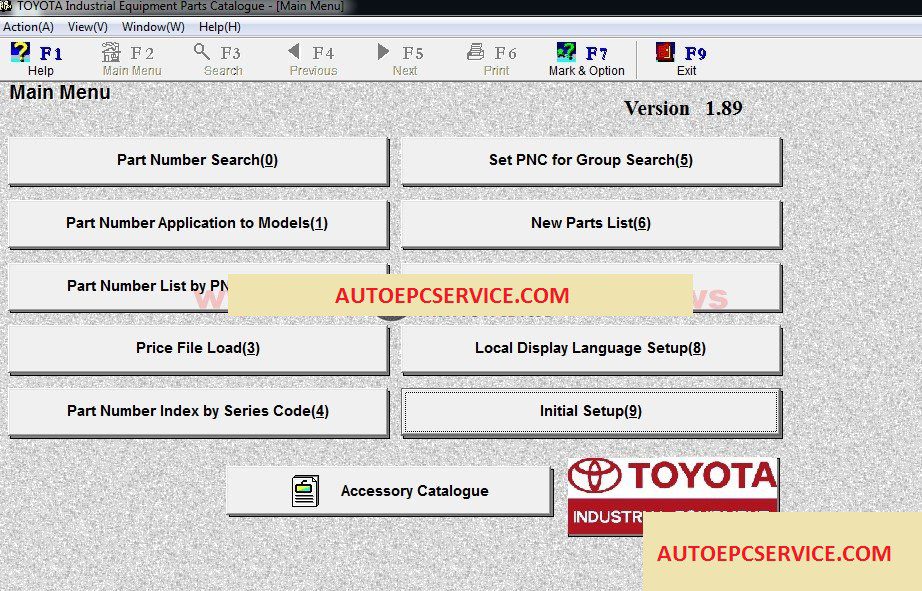Image resolution: width=922 pixels, height=591 pixels.
Task: Open Help with the F1 toolbar icon
Action: click(20, 52)
